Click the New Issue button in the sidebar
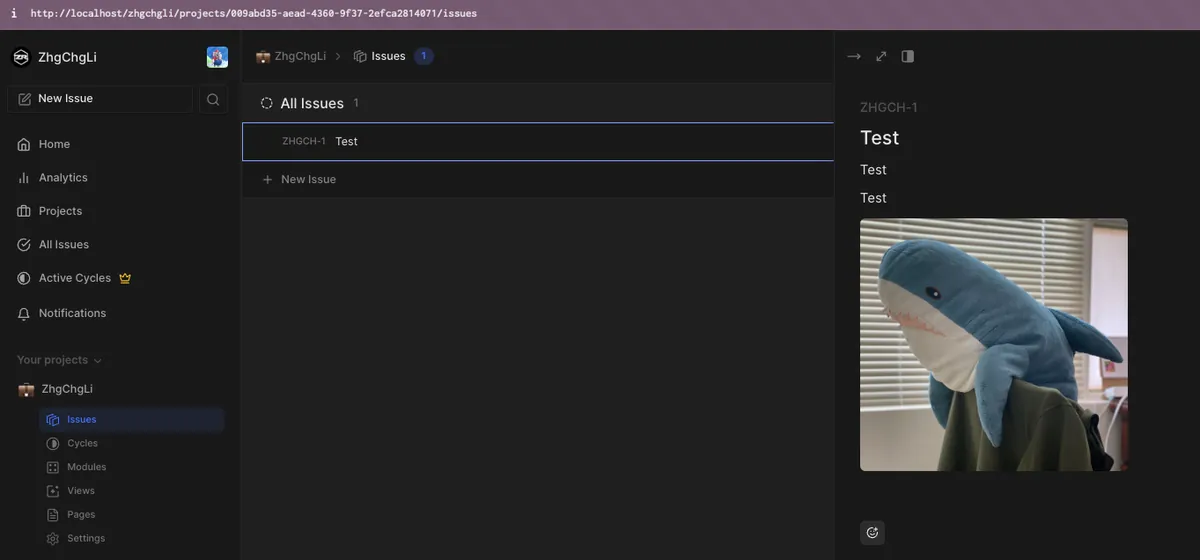The width and height of the screenshot is (1200, 560). 100,99
